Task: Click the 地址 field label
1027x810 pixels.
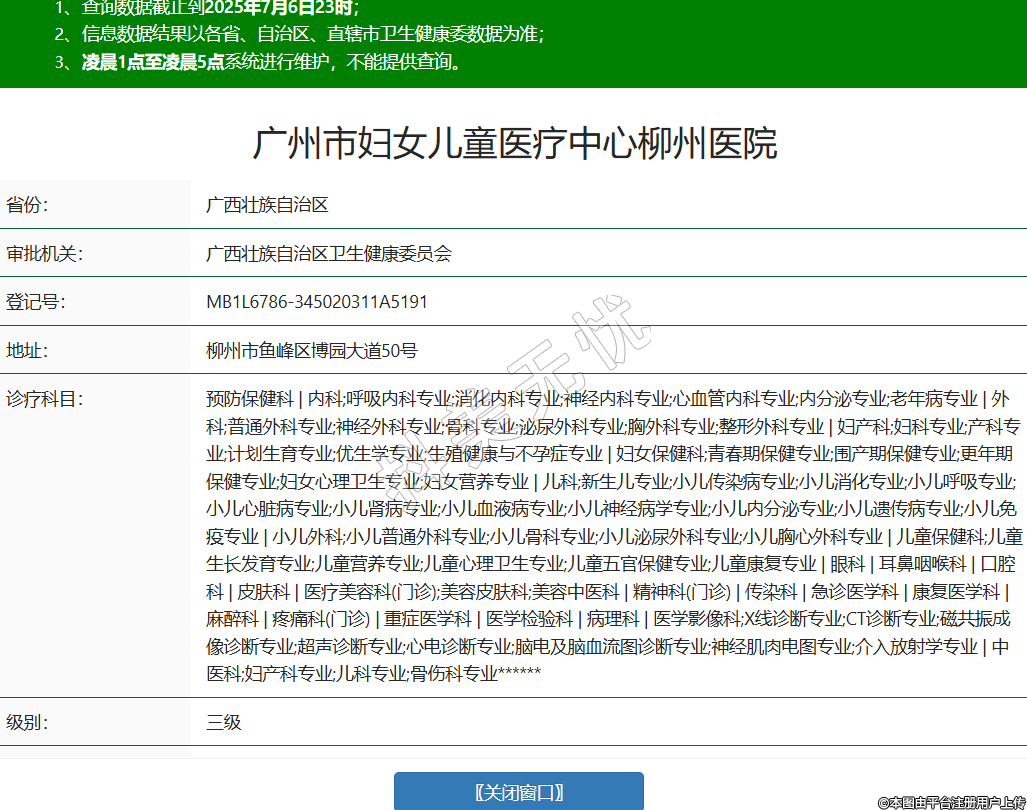Action: pyautogui.click(x=28, y=350)
